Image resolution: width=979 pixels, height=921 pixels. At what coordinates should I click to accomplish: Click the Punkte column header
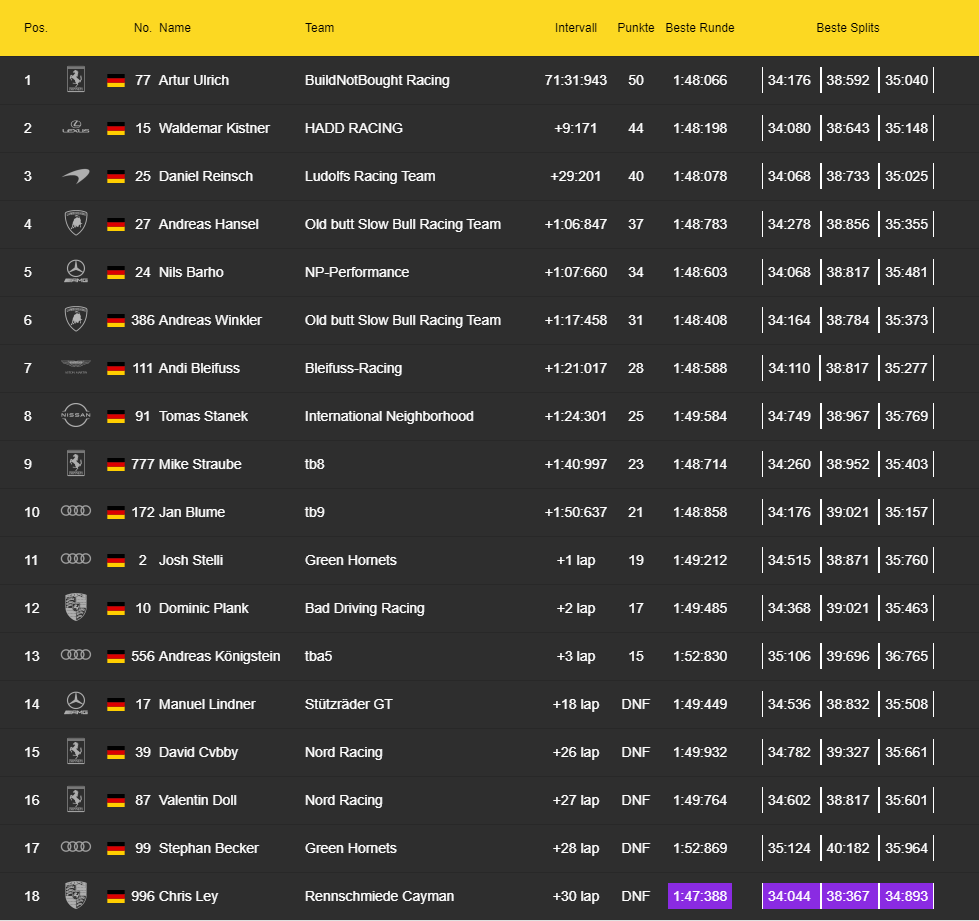coord(635,28)
